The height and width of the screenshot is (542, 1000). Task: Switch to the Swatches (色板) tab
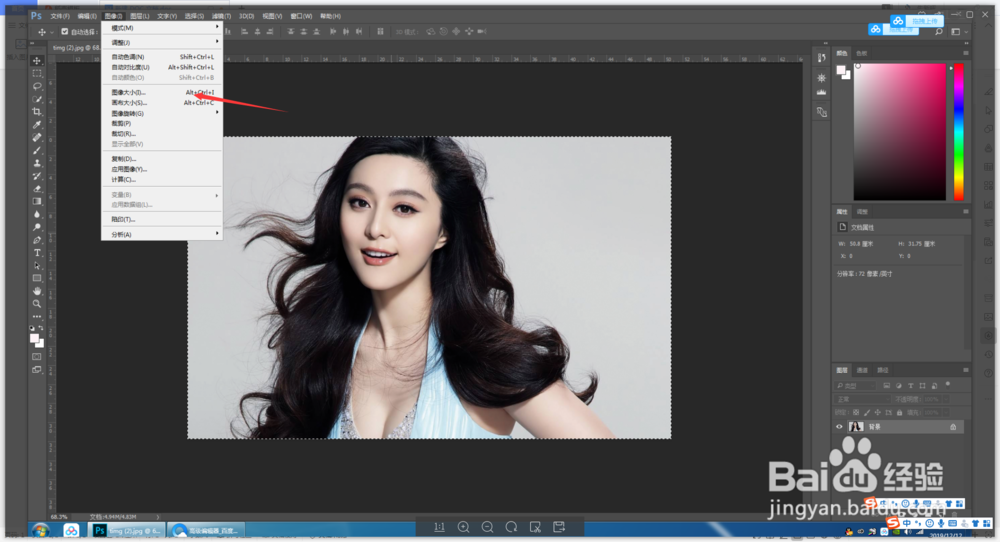click(x=862, y=53)
